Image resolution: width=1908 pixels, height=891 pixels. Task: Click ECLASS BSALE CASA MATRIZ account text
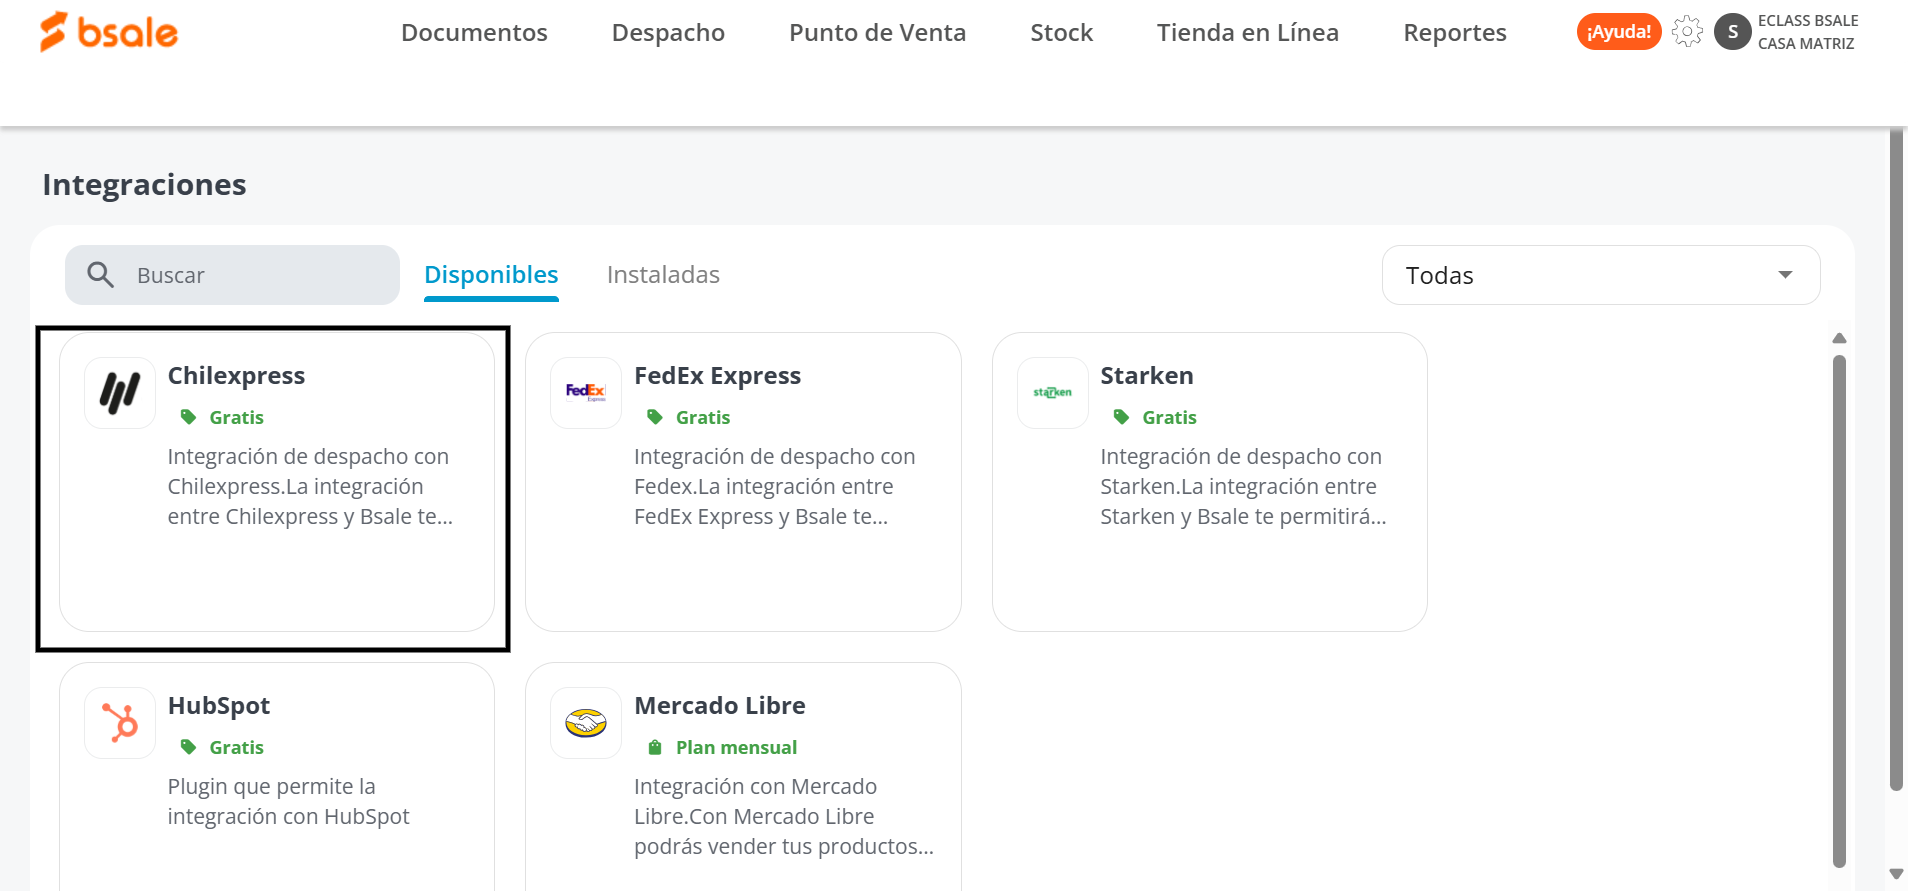[x=1807, y=32]
